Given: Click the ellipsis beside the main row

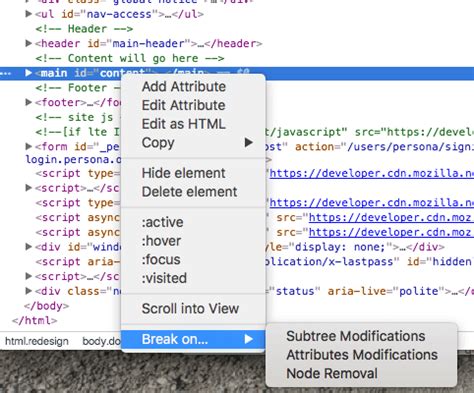Looking at the screenshot, I should point(5,73).
